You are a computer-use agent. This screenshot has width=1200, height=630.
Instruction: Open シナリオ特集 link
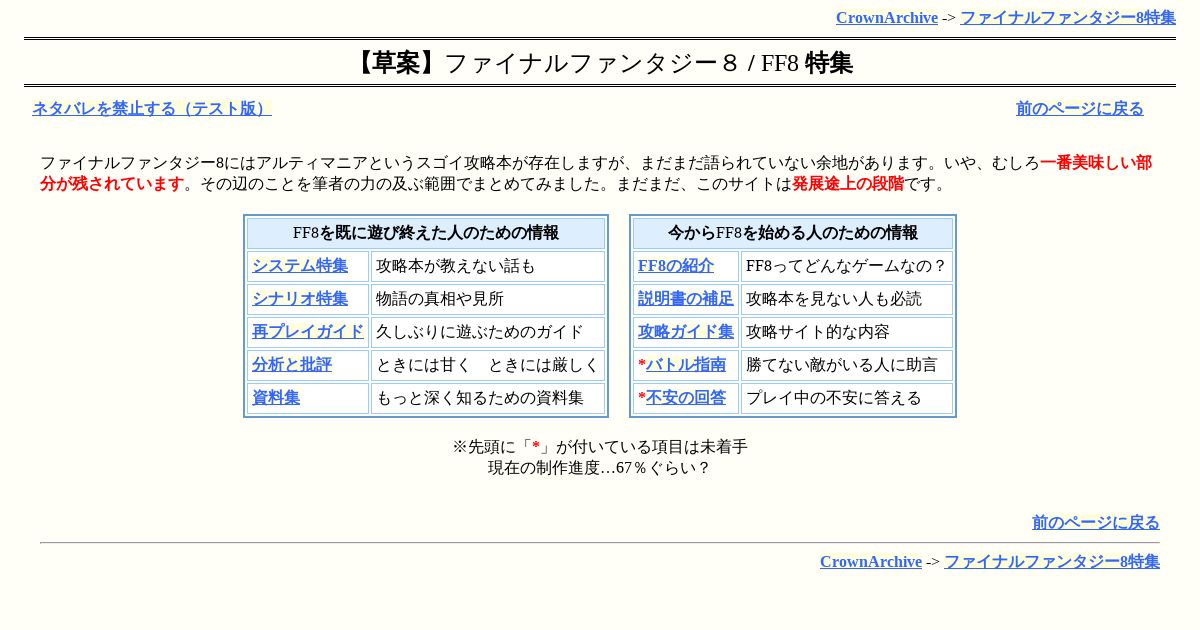(x=300, y=299)
